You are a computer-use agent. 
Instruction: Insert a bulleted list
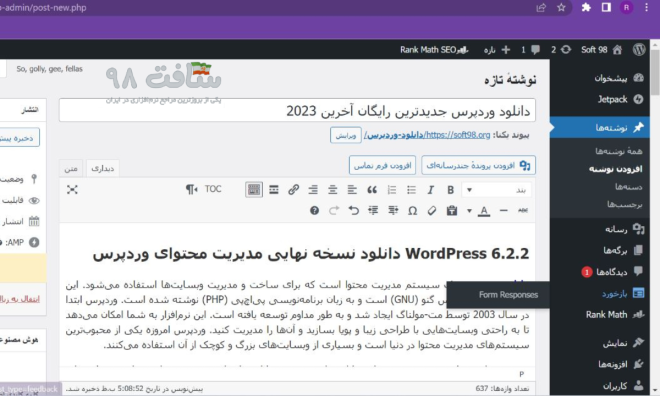(411, 190)
